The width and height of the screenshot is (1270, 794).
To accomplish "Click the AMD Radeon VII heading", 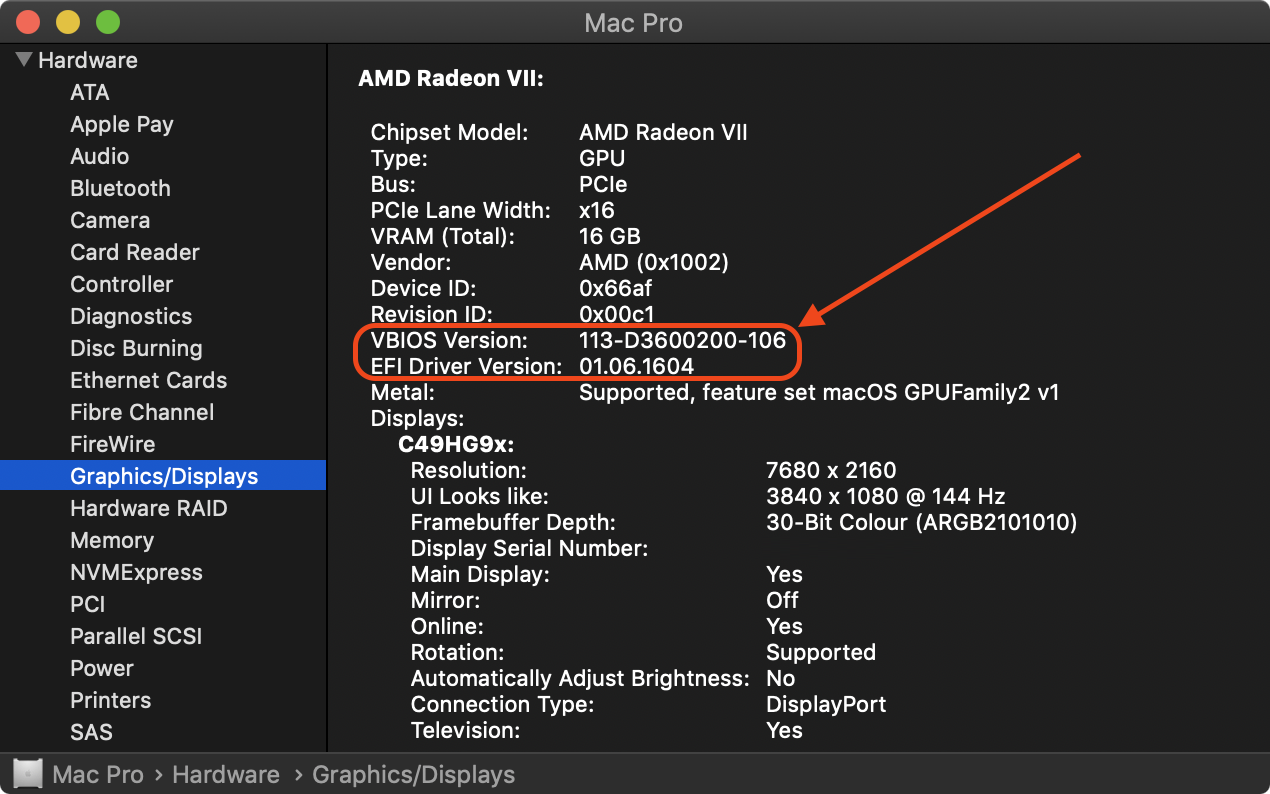I will [x=451, y=78].
